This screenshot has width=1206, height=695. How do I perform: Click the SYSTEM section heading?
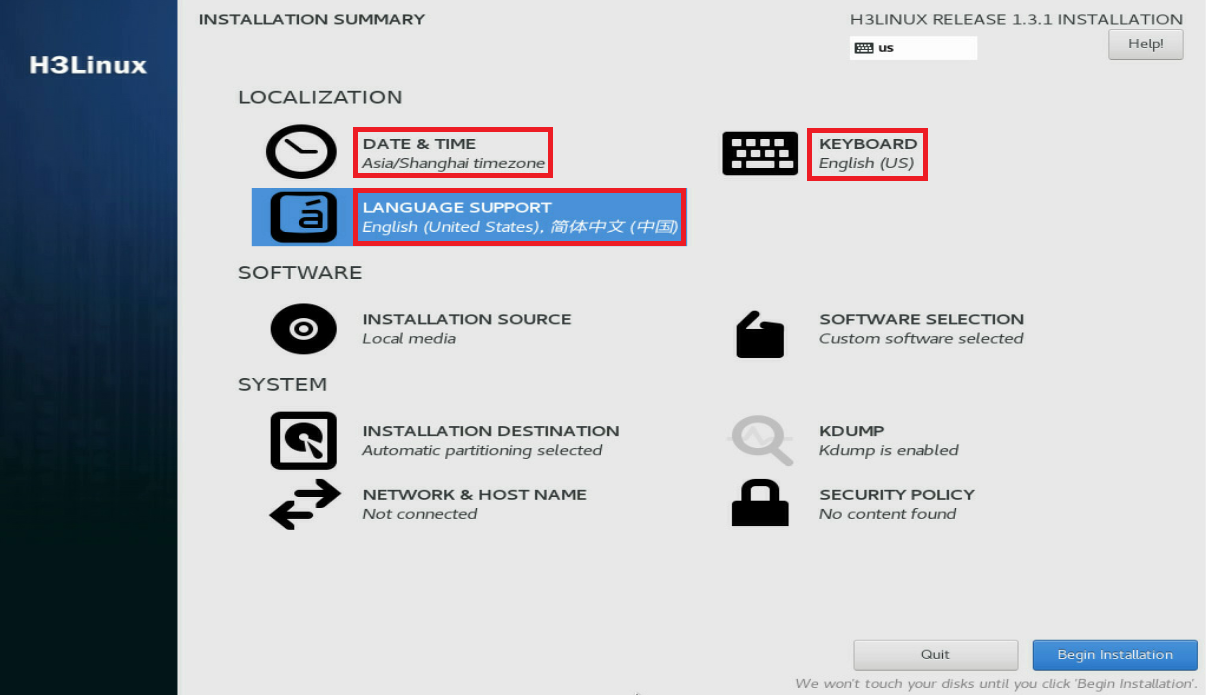(283, 385)
